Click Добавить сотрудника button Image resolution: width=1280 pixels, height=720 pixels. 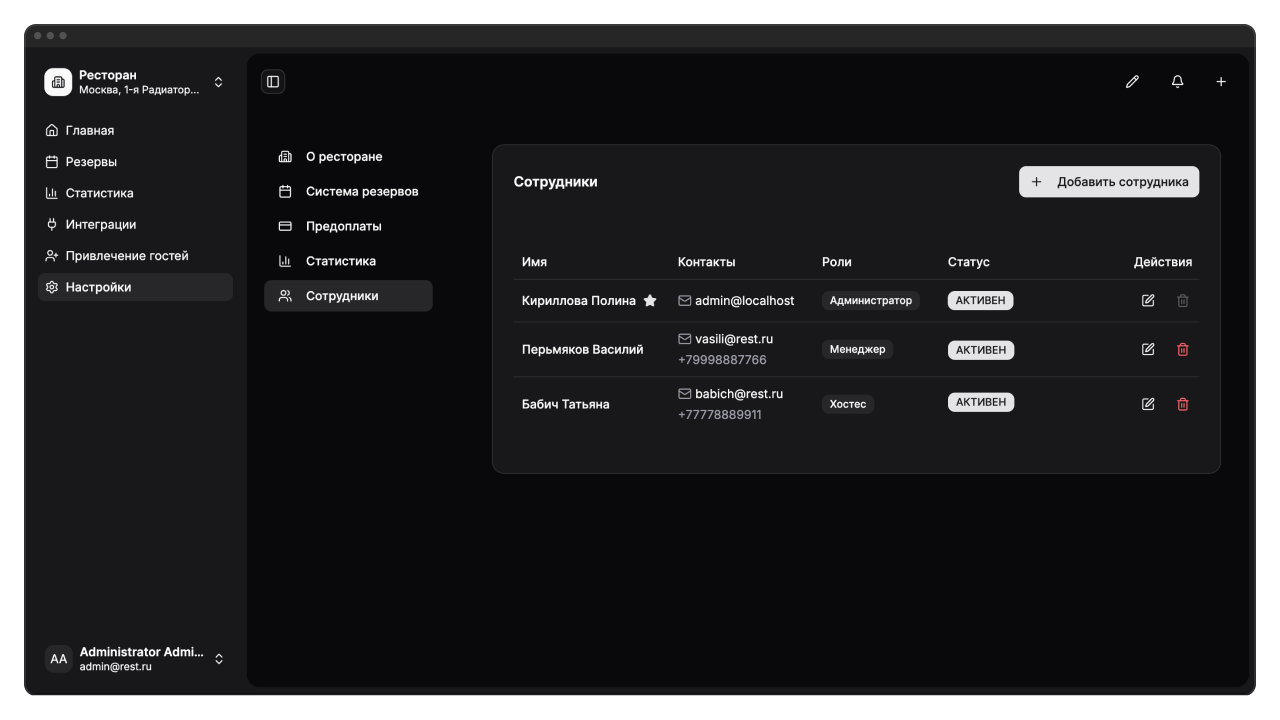click(1109, 182)
